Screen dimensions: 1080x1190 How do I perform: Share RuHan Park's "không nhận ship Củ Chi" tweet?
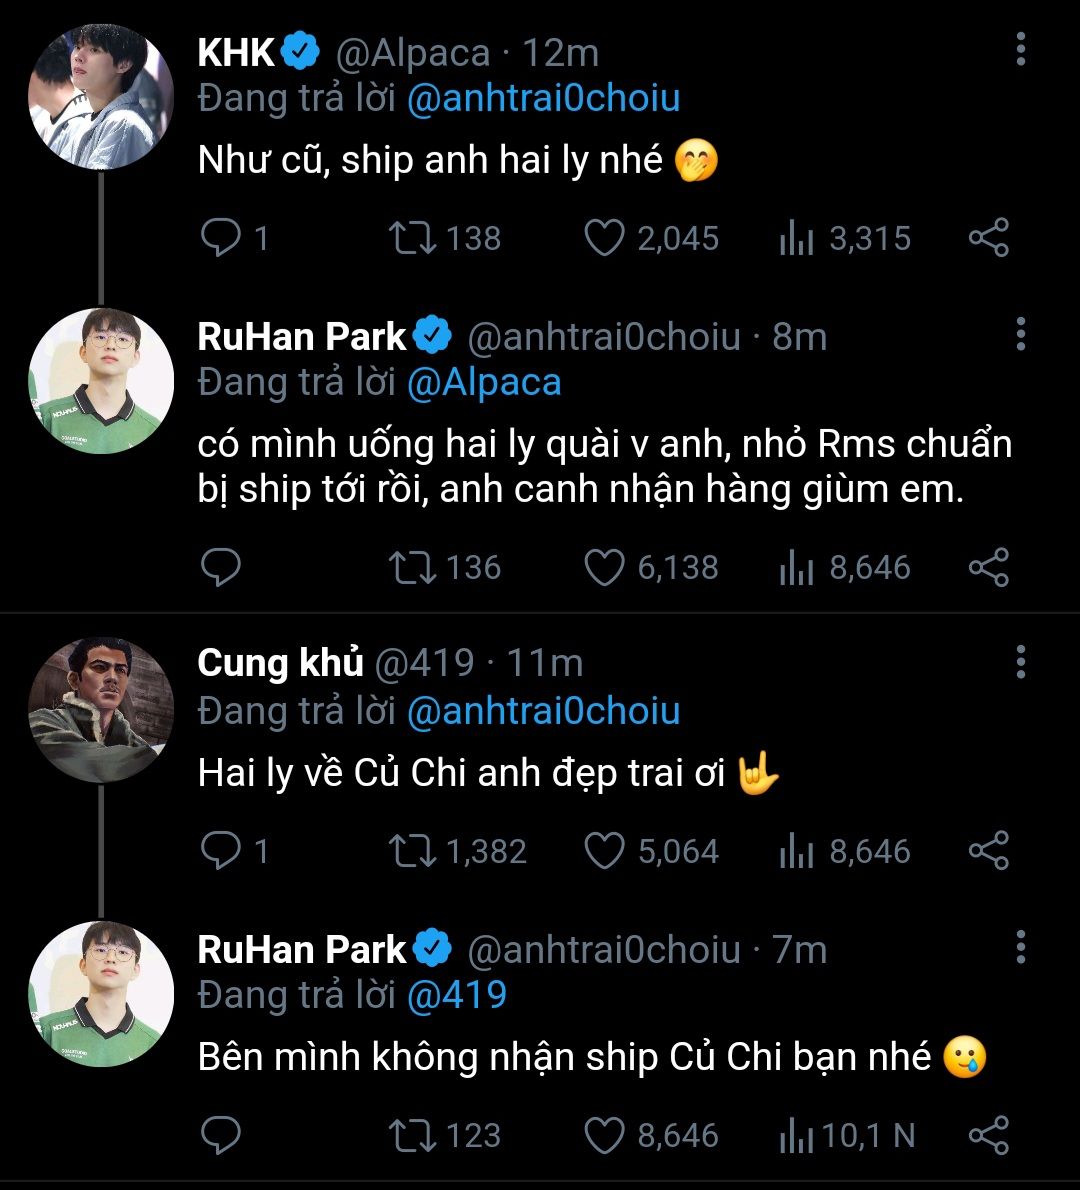pos(988,1135)
